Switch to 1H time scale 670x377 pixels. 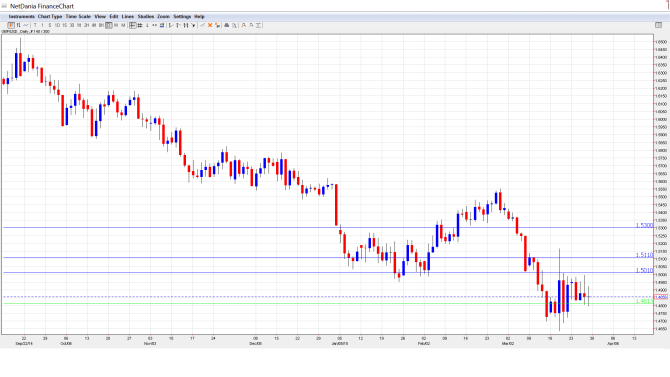tap(79, 26)
